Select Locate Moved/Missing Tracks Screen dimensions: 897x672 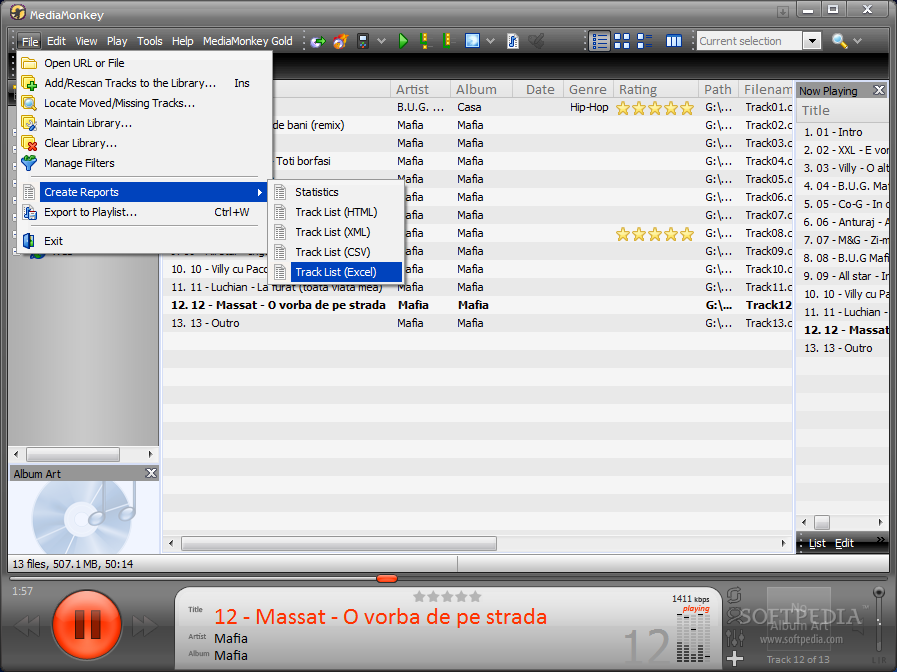tap(144, 103)
